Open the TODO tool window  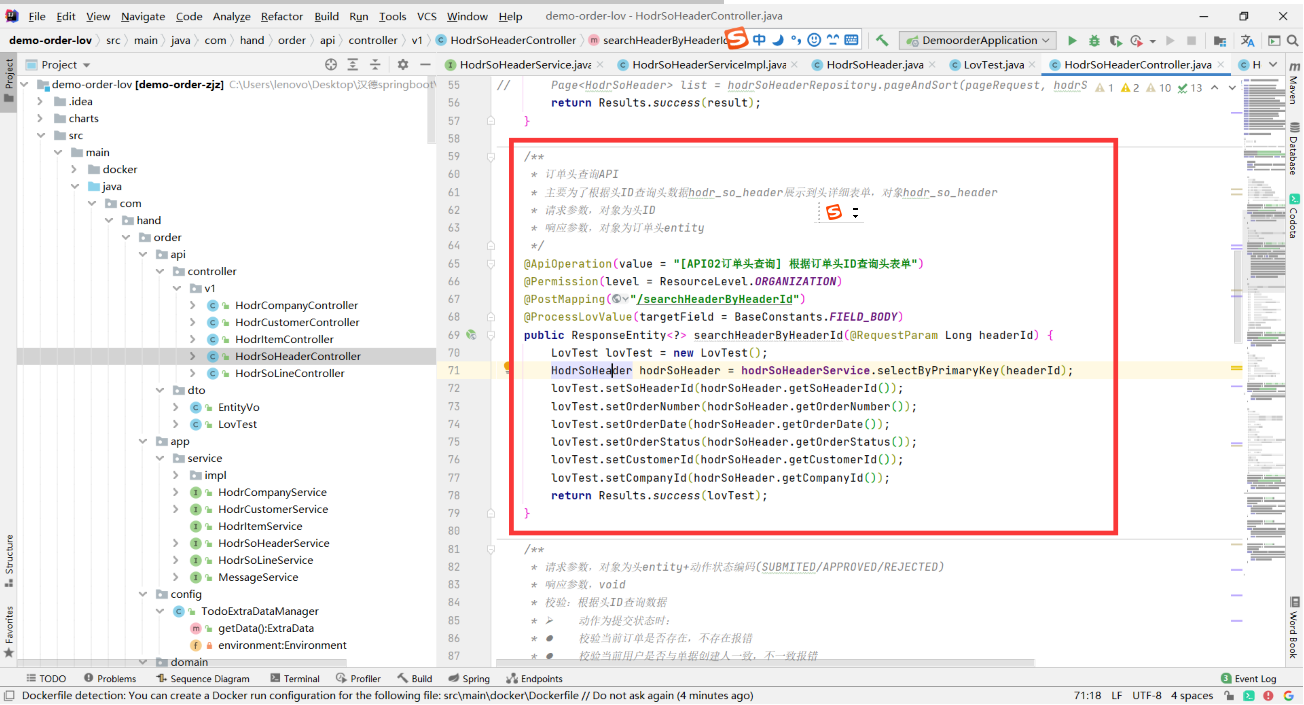45,678
